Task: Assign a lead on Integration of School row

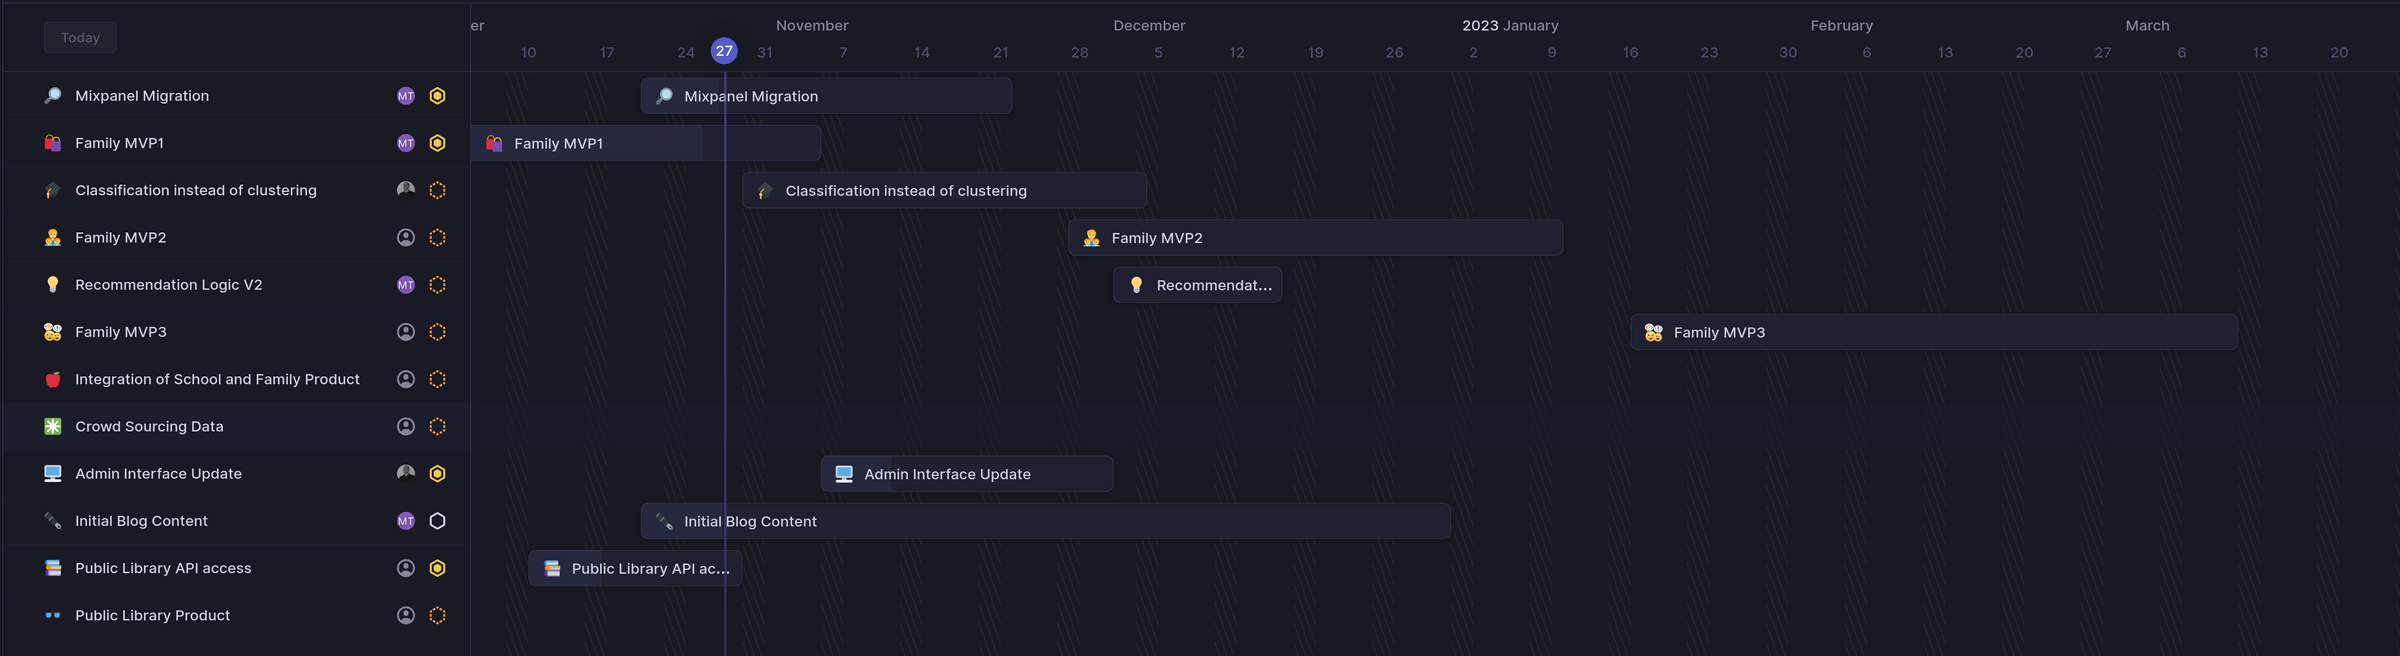Action: click(x=406, y=379)
